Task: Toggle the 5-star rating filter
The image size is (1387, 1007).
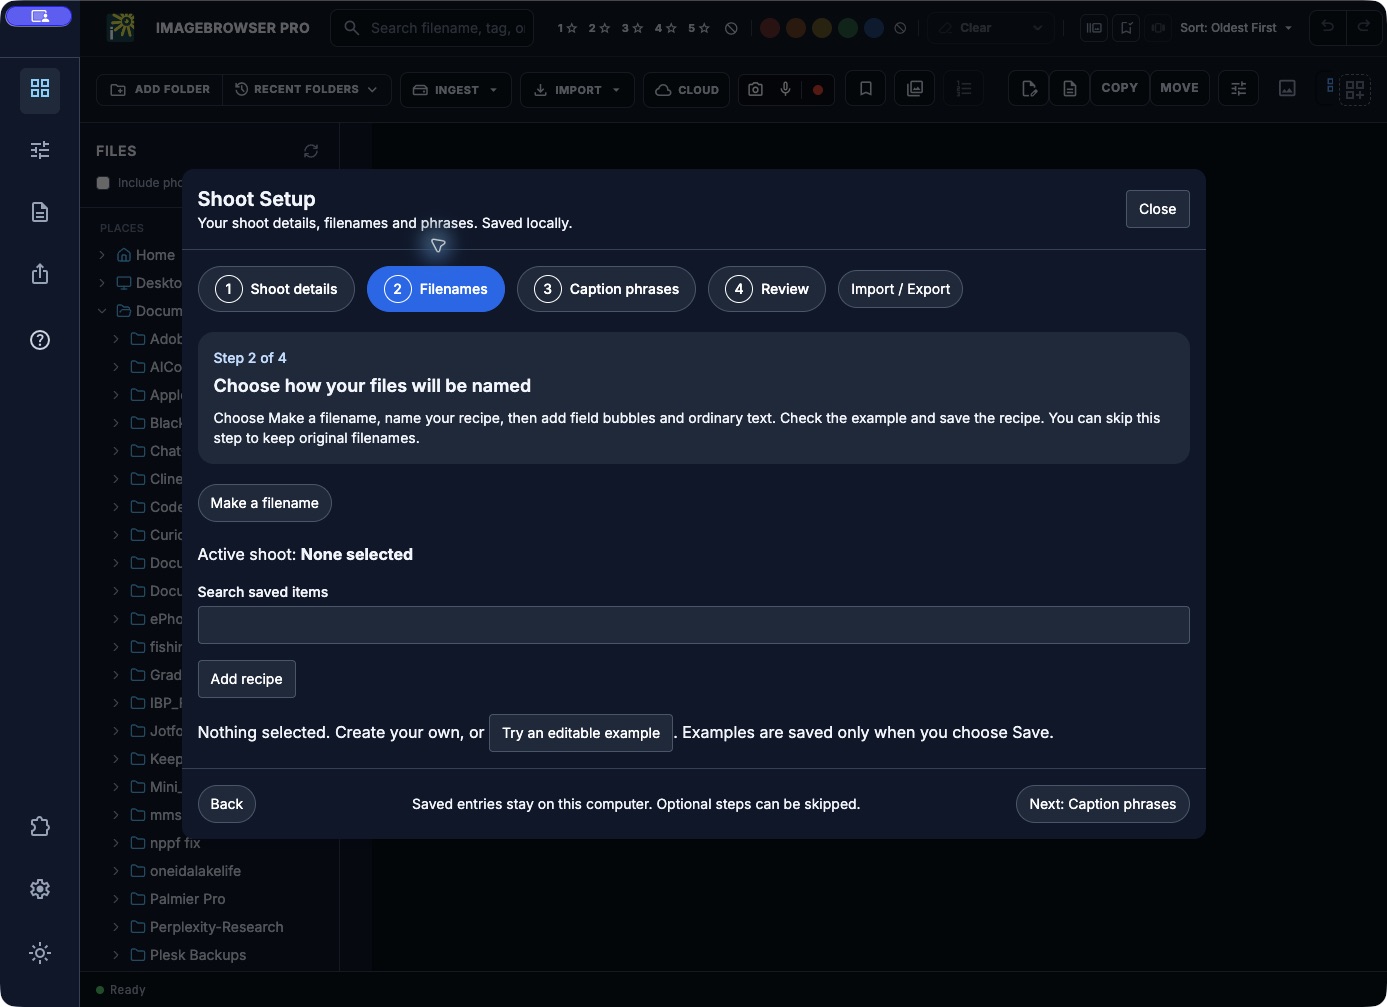Action: (x=699, y=28)
